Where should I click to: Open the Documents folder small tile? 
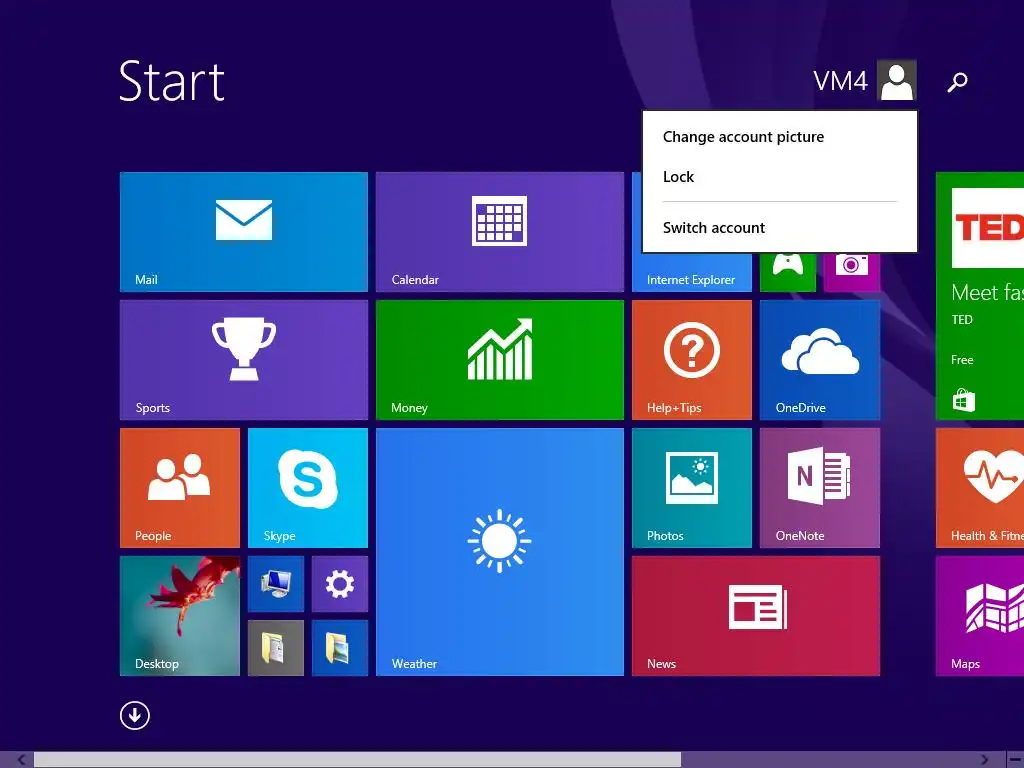click(x=276, y=648)
